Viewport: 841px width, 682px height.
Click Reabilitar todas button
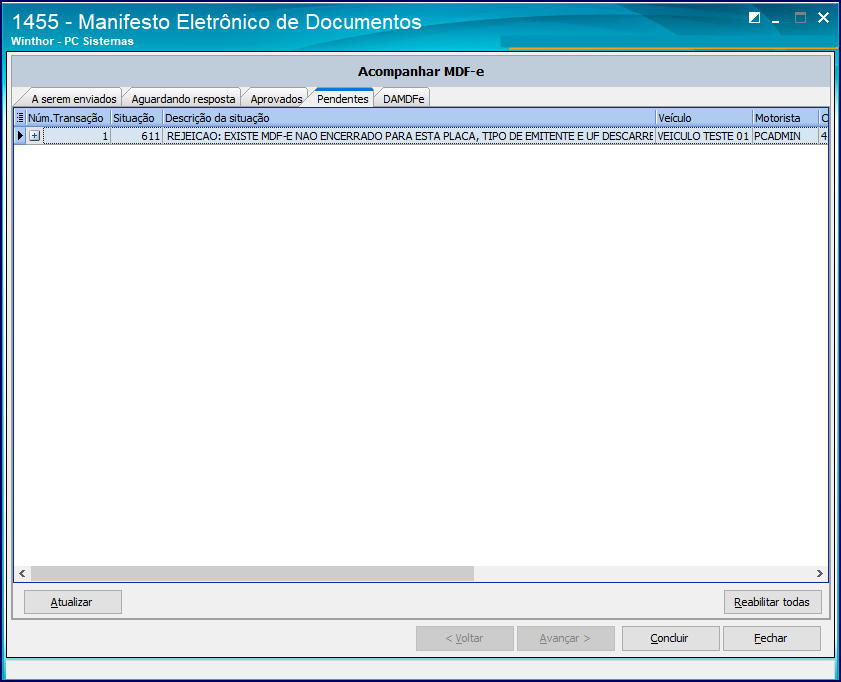coord(772,602)
